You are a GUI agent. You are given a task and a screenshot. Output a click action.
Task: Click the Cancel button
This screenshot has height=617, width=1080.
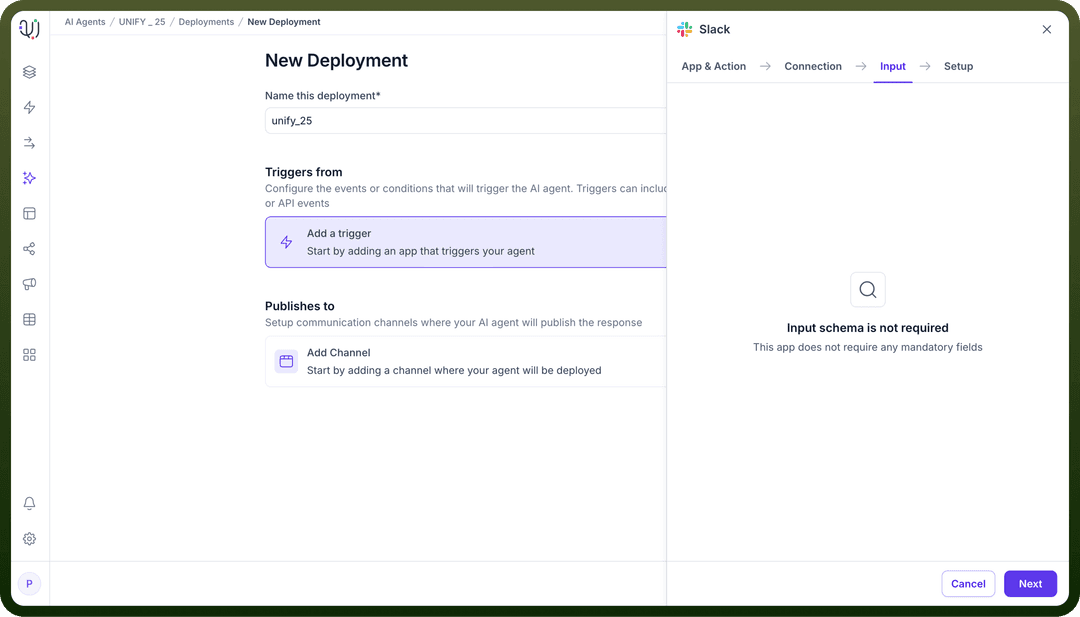click(968, 583)
